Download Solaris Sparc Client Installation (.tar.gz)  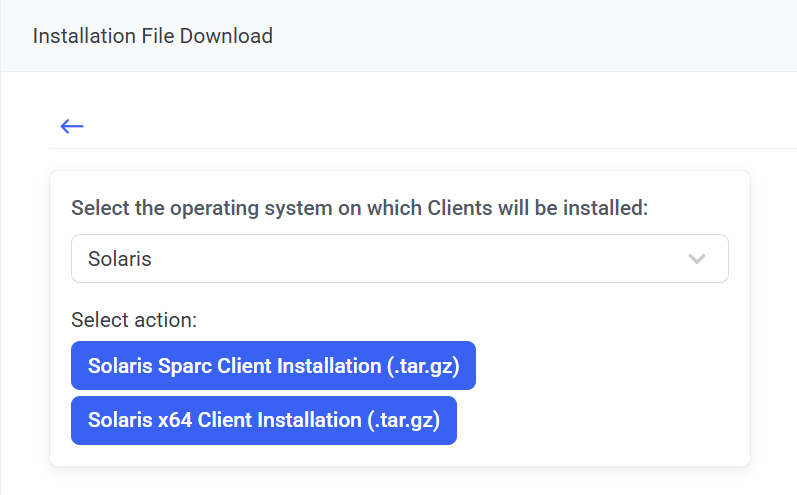tap(273, 366)
